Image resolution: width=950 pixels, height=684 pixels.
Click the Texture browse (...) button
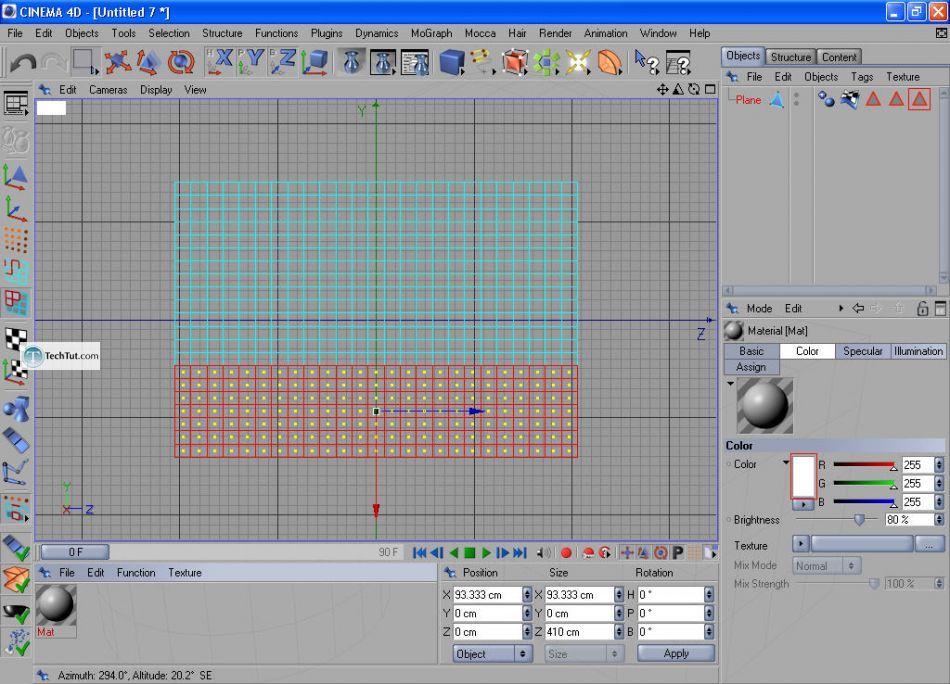tap(929, 544)
